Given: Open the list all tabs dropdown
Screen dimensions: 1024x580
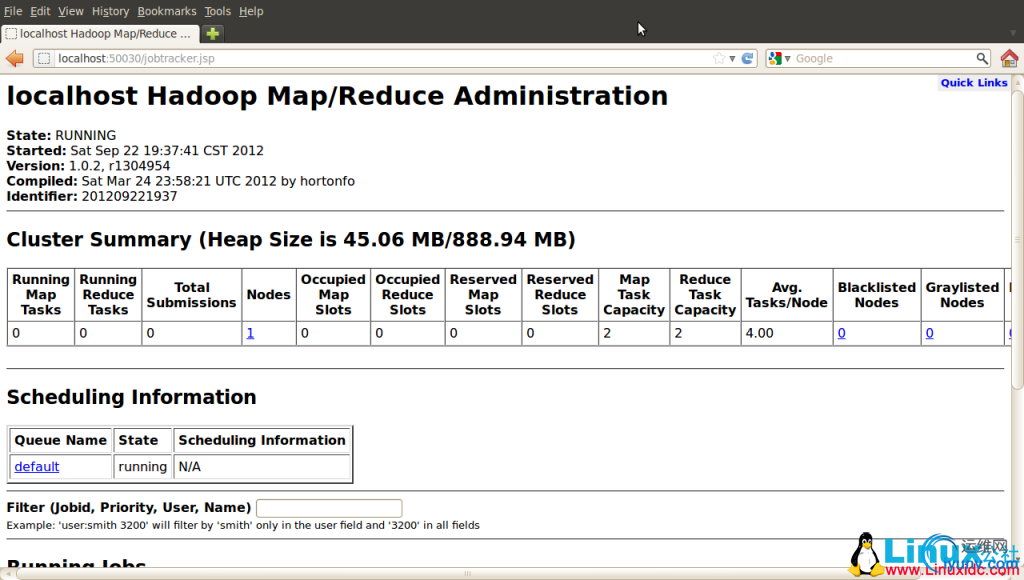Looking at the screenshot, I should (1013, 33).
